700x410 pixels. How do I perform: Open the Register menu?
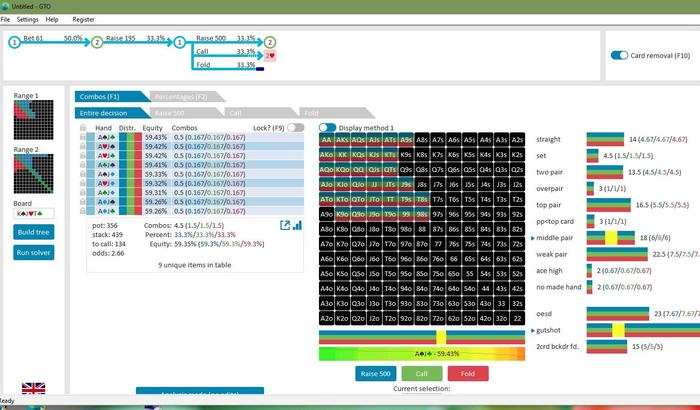[x=83, y=19]
